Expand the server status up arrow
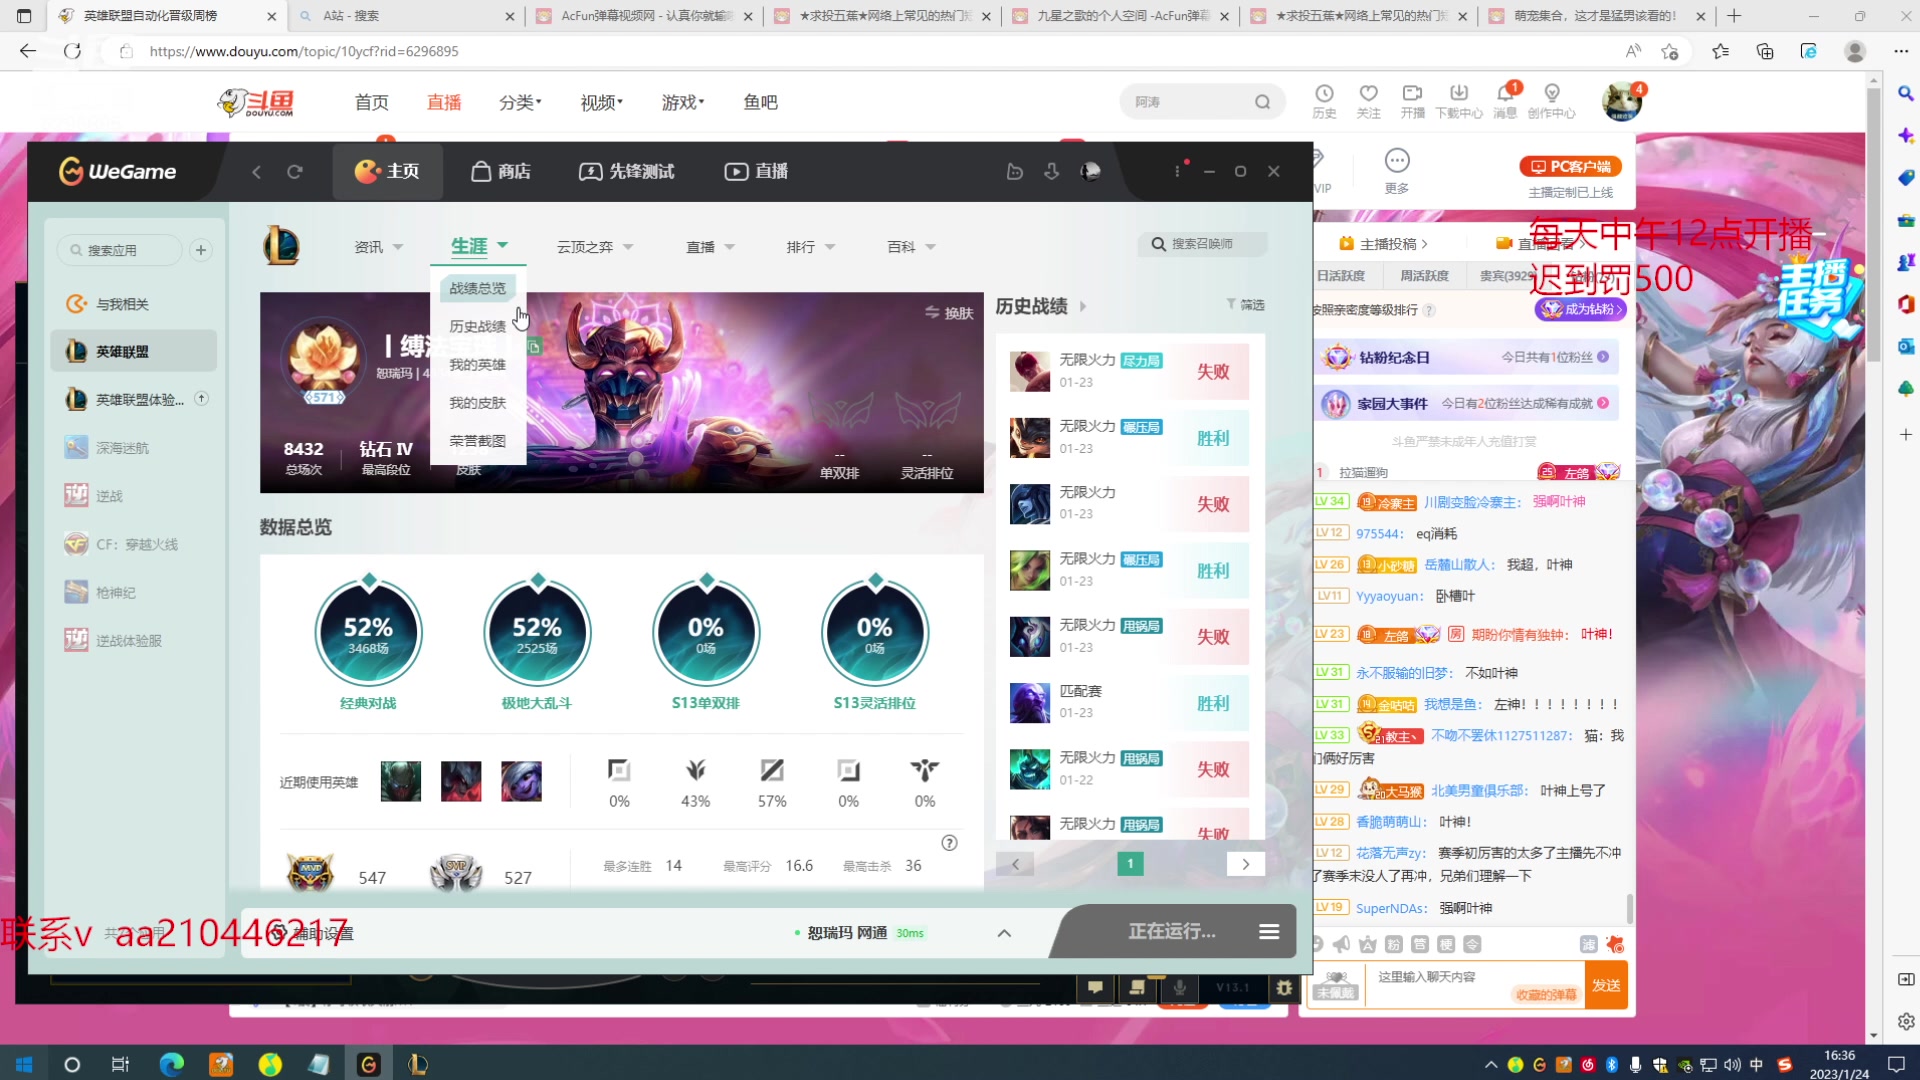Image resolution: width=1920 pixels, height=1080 pixels. (1004, 933)
